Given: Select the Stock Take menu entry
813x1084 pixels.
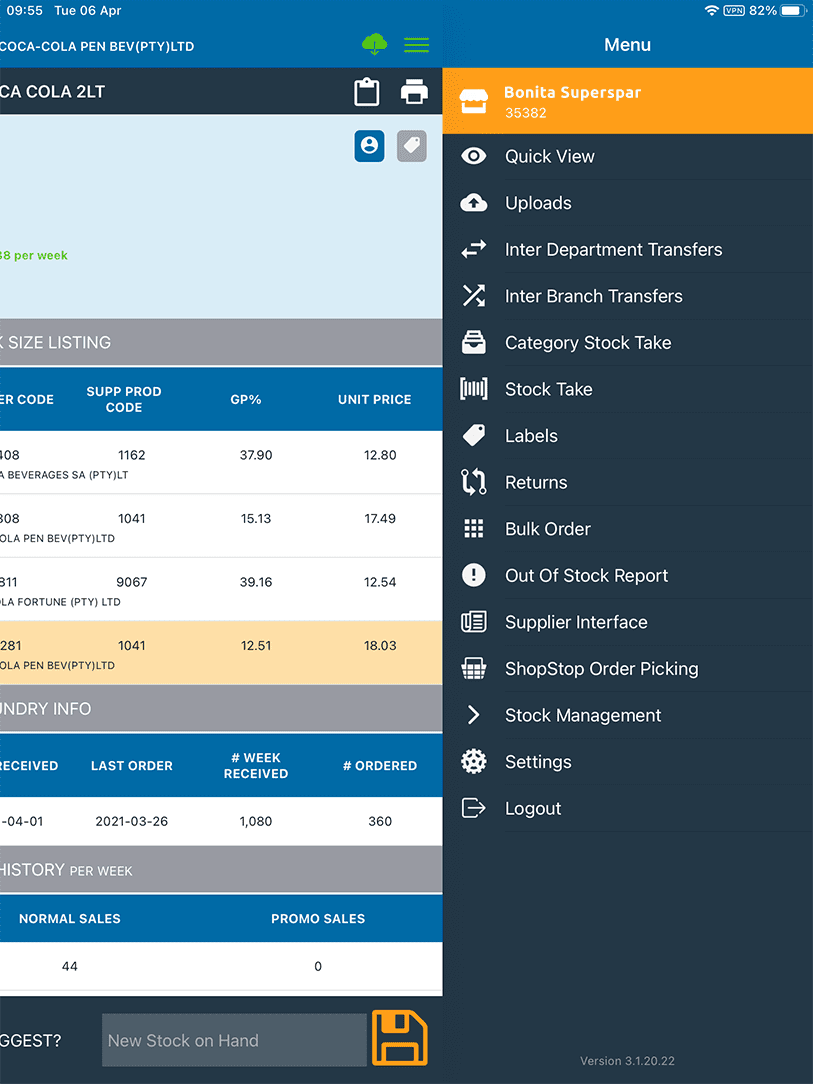Looking at the screenshot, I should click(x=627, y=389).
